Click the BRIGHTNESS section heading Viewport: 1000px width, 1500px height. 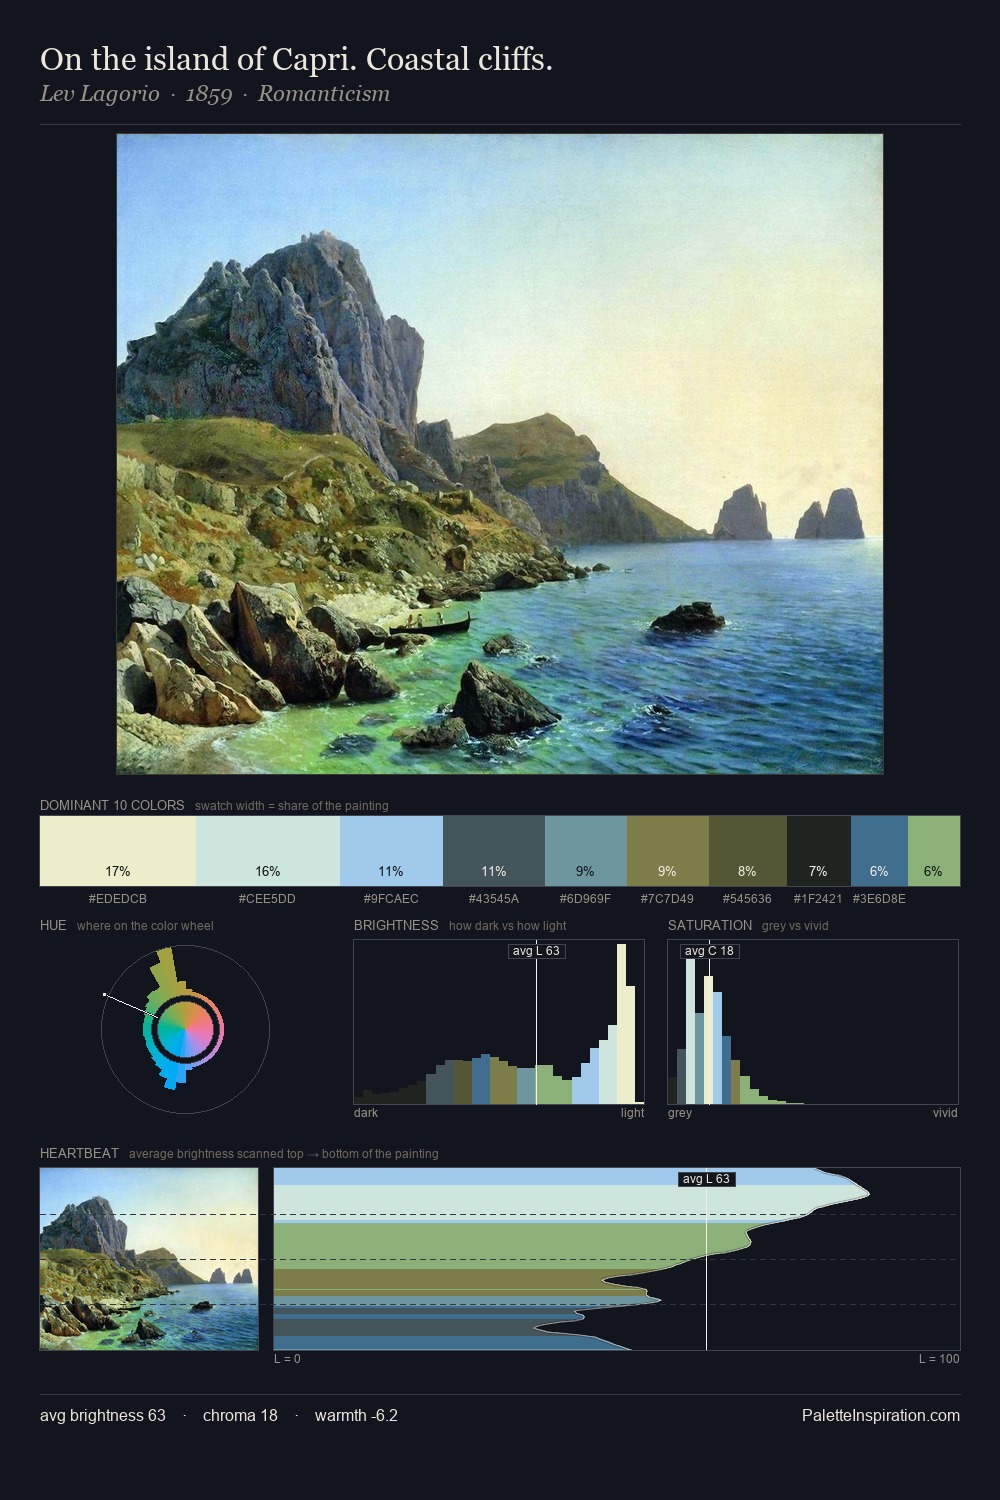click(x=396, y=925)
